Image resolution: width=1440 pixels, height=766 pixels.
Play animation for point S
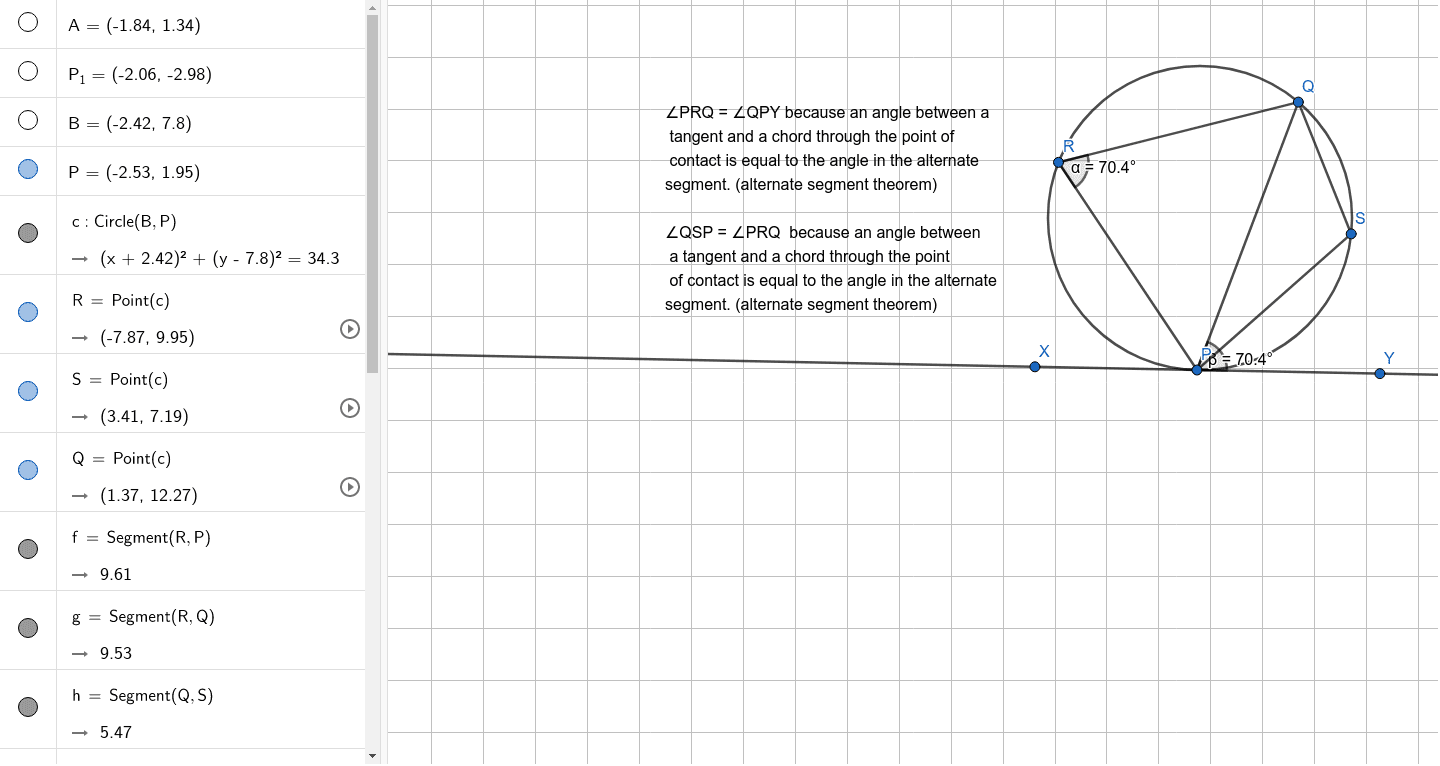point(350,408)
